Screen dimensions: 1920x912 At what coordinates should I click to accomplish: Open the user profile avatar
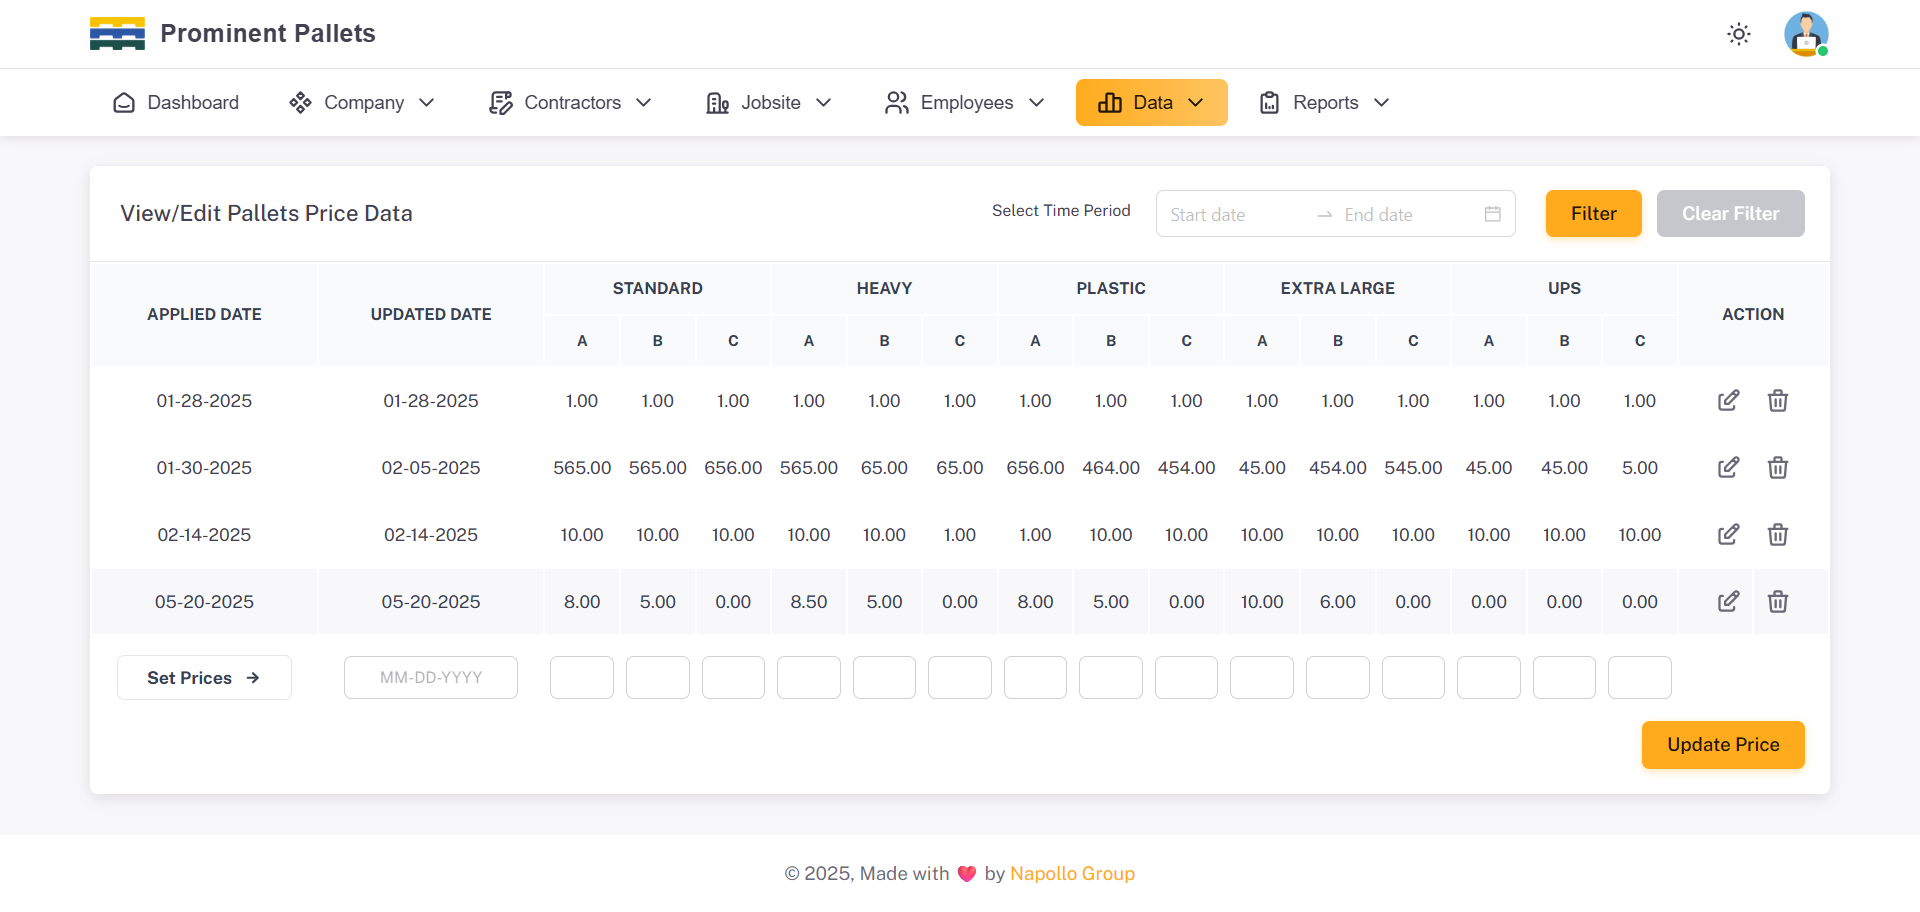(x=1805, y=34)
